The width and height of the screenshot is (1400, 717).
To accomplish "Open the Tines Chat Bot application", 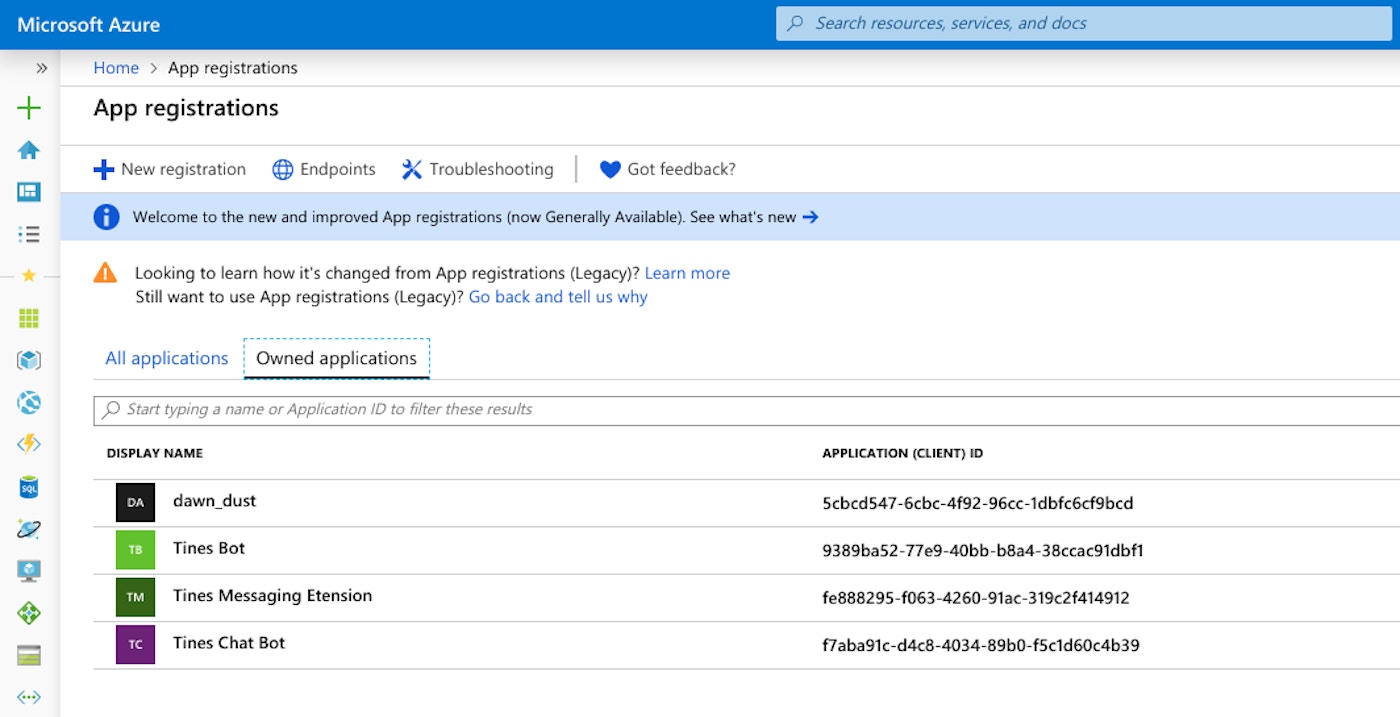I will click(x=229, y=643).
